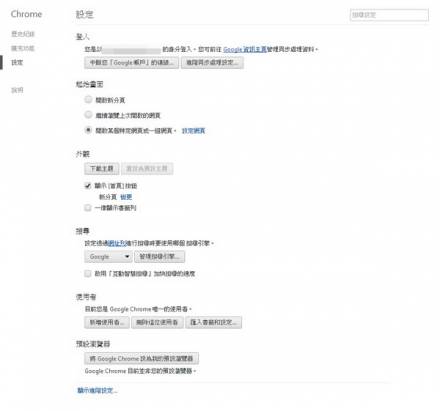Select the 開啟新分頁 startup radio button

tap(88, 99)
